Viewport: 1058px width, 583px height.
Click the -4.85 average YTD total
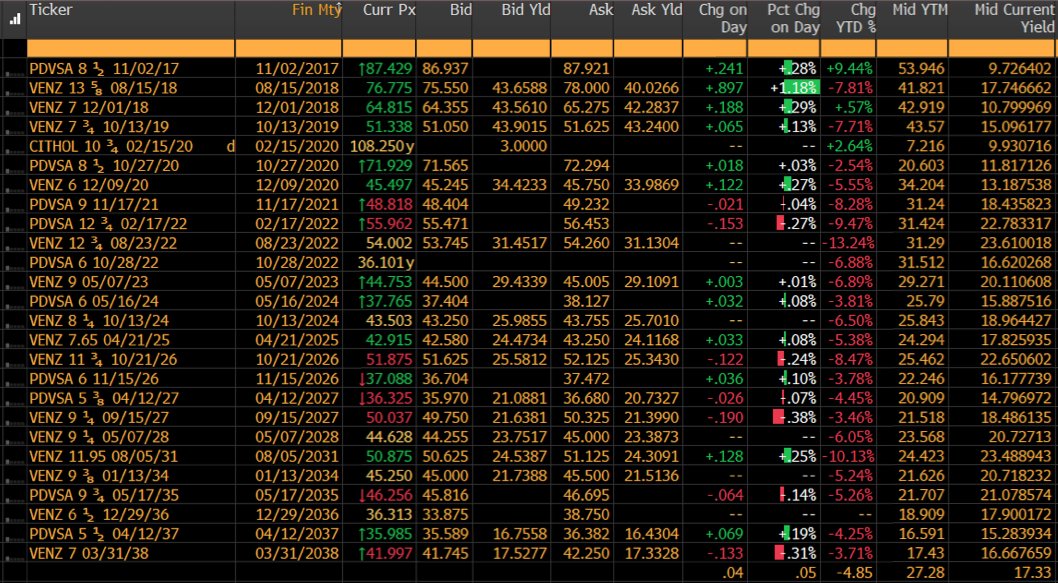[856, 574]
